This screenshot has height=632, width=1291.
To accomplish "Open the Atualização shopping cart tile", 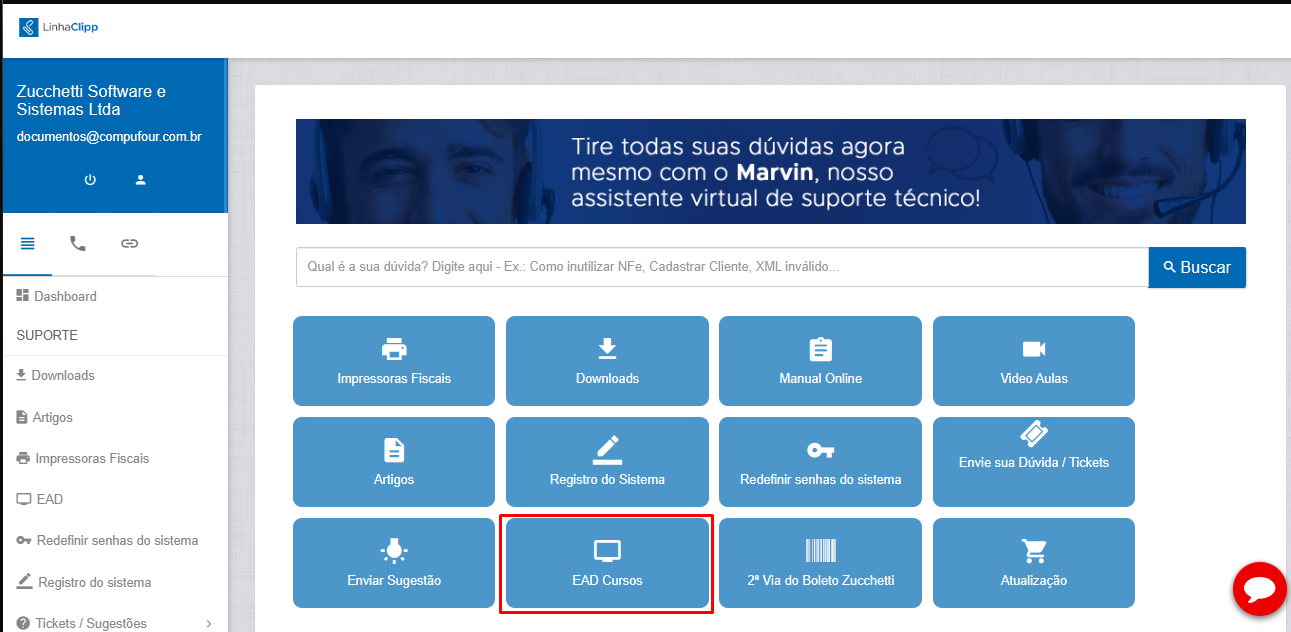I will pos(1033,563).
